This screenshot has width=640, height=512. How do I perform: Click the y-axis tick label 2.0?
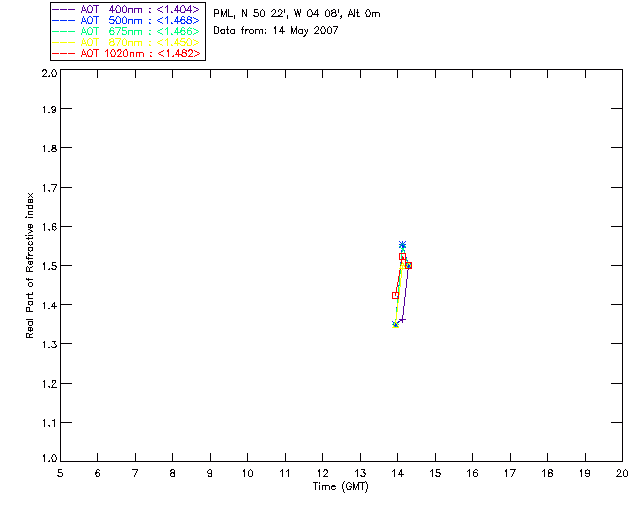[50, 74]
